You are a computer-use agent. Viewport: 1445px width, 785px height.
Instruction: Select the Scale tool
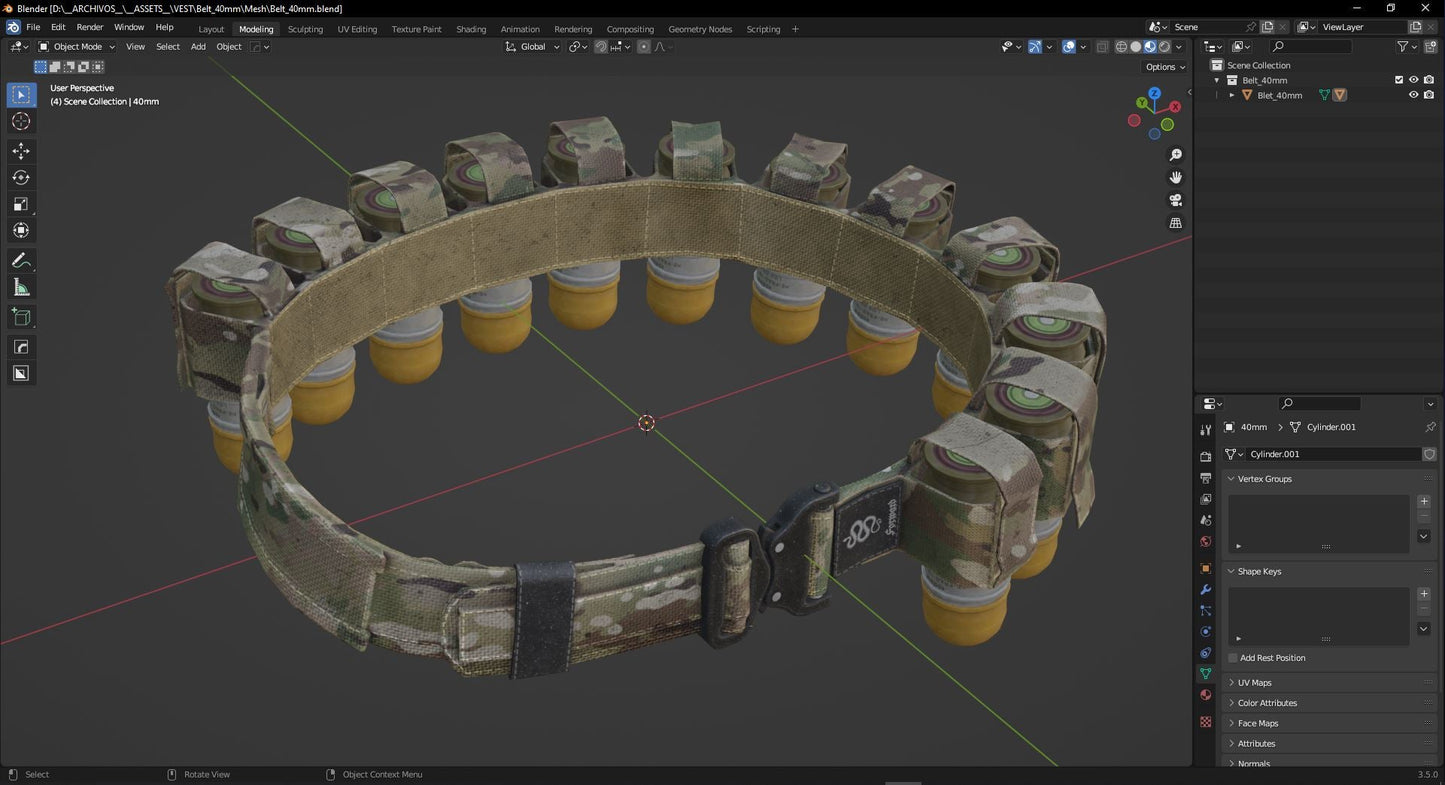[x=20, y=204]
